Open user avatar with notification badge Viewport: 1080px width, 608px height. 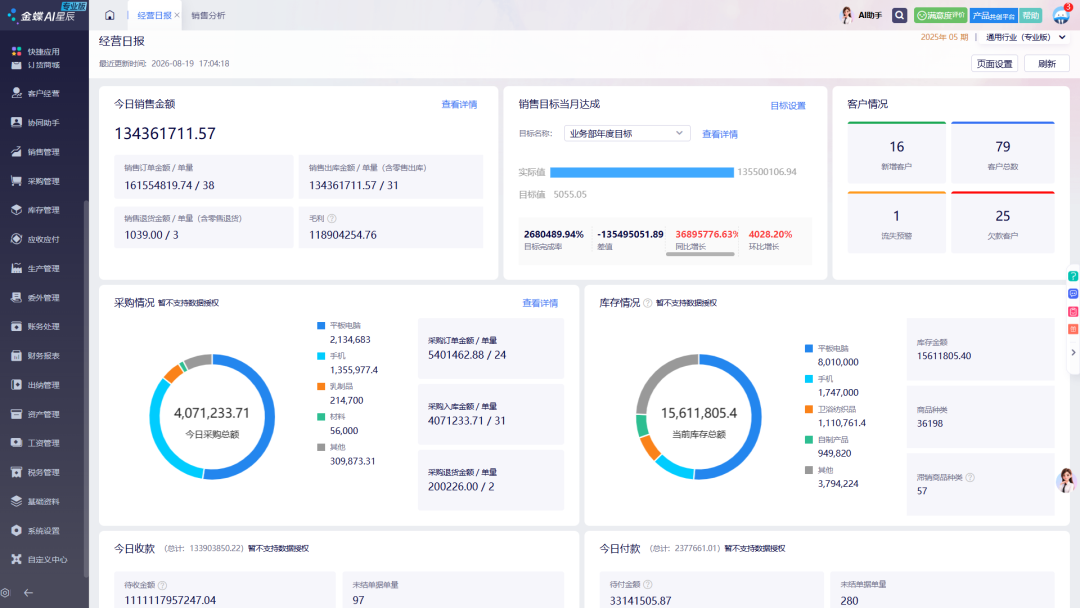(1061, 14)
